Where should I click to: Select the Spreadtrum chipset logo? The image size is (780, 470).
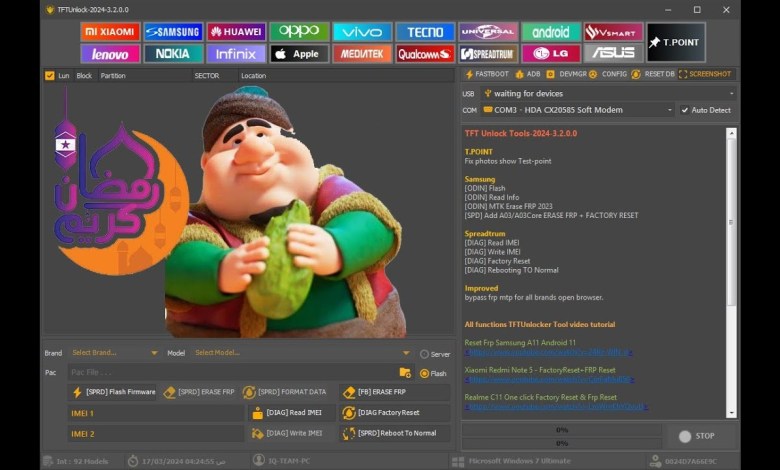(x=488, y=54)
